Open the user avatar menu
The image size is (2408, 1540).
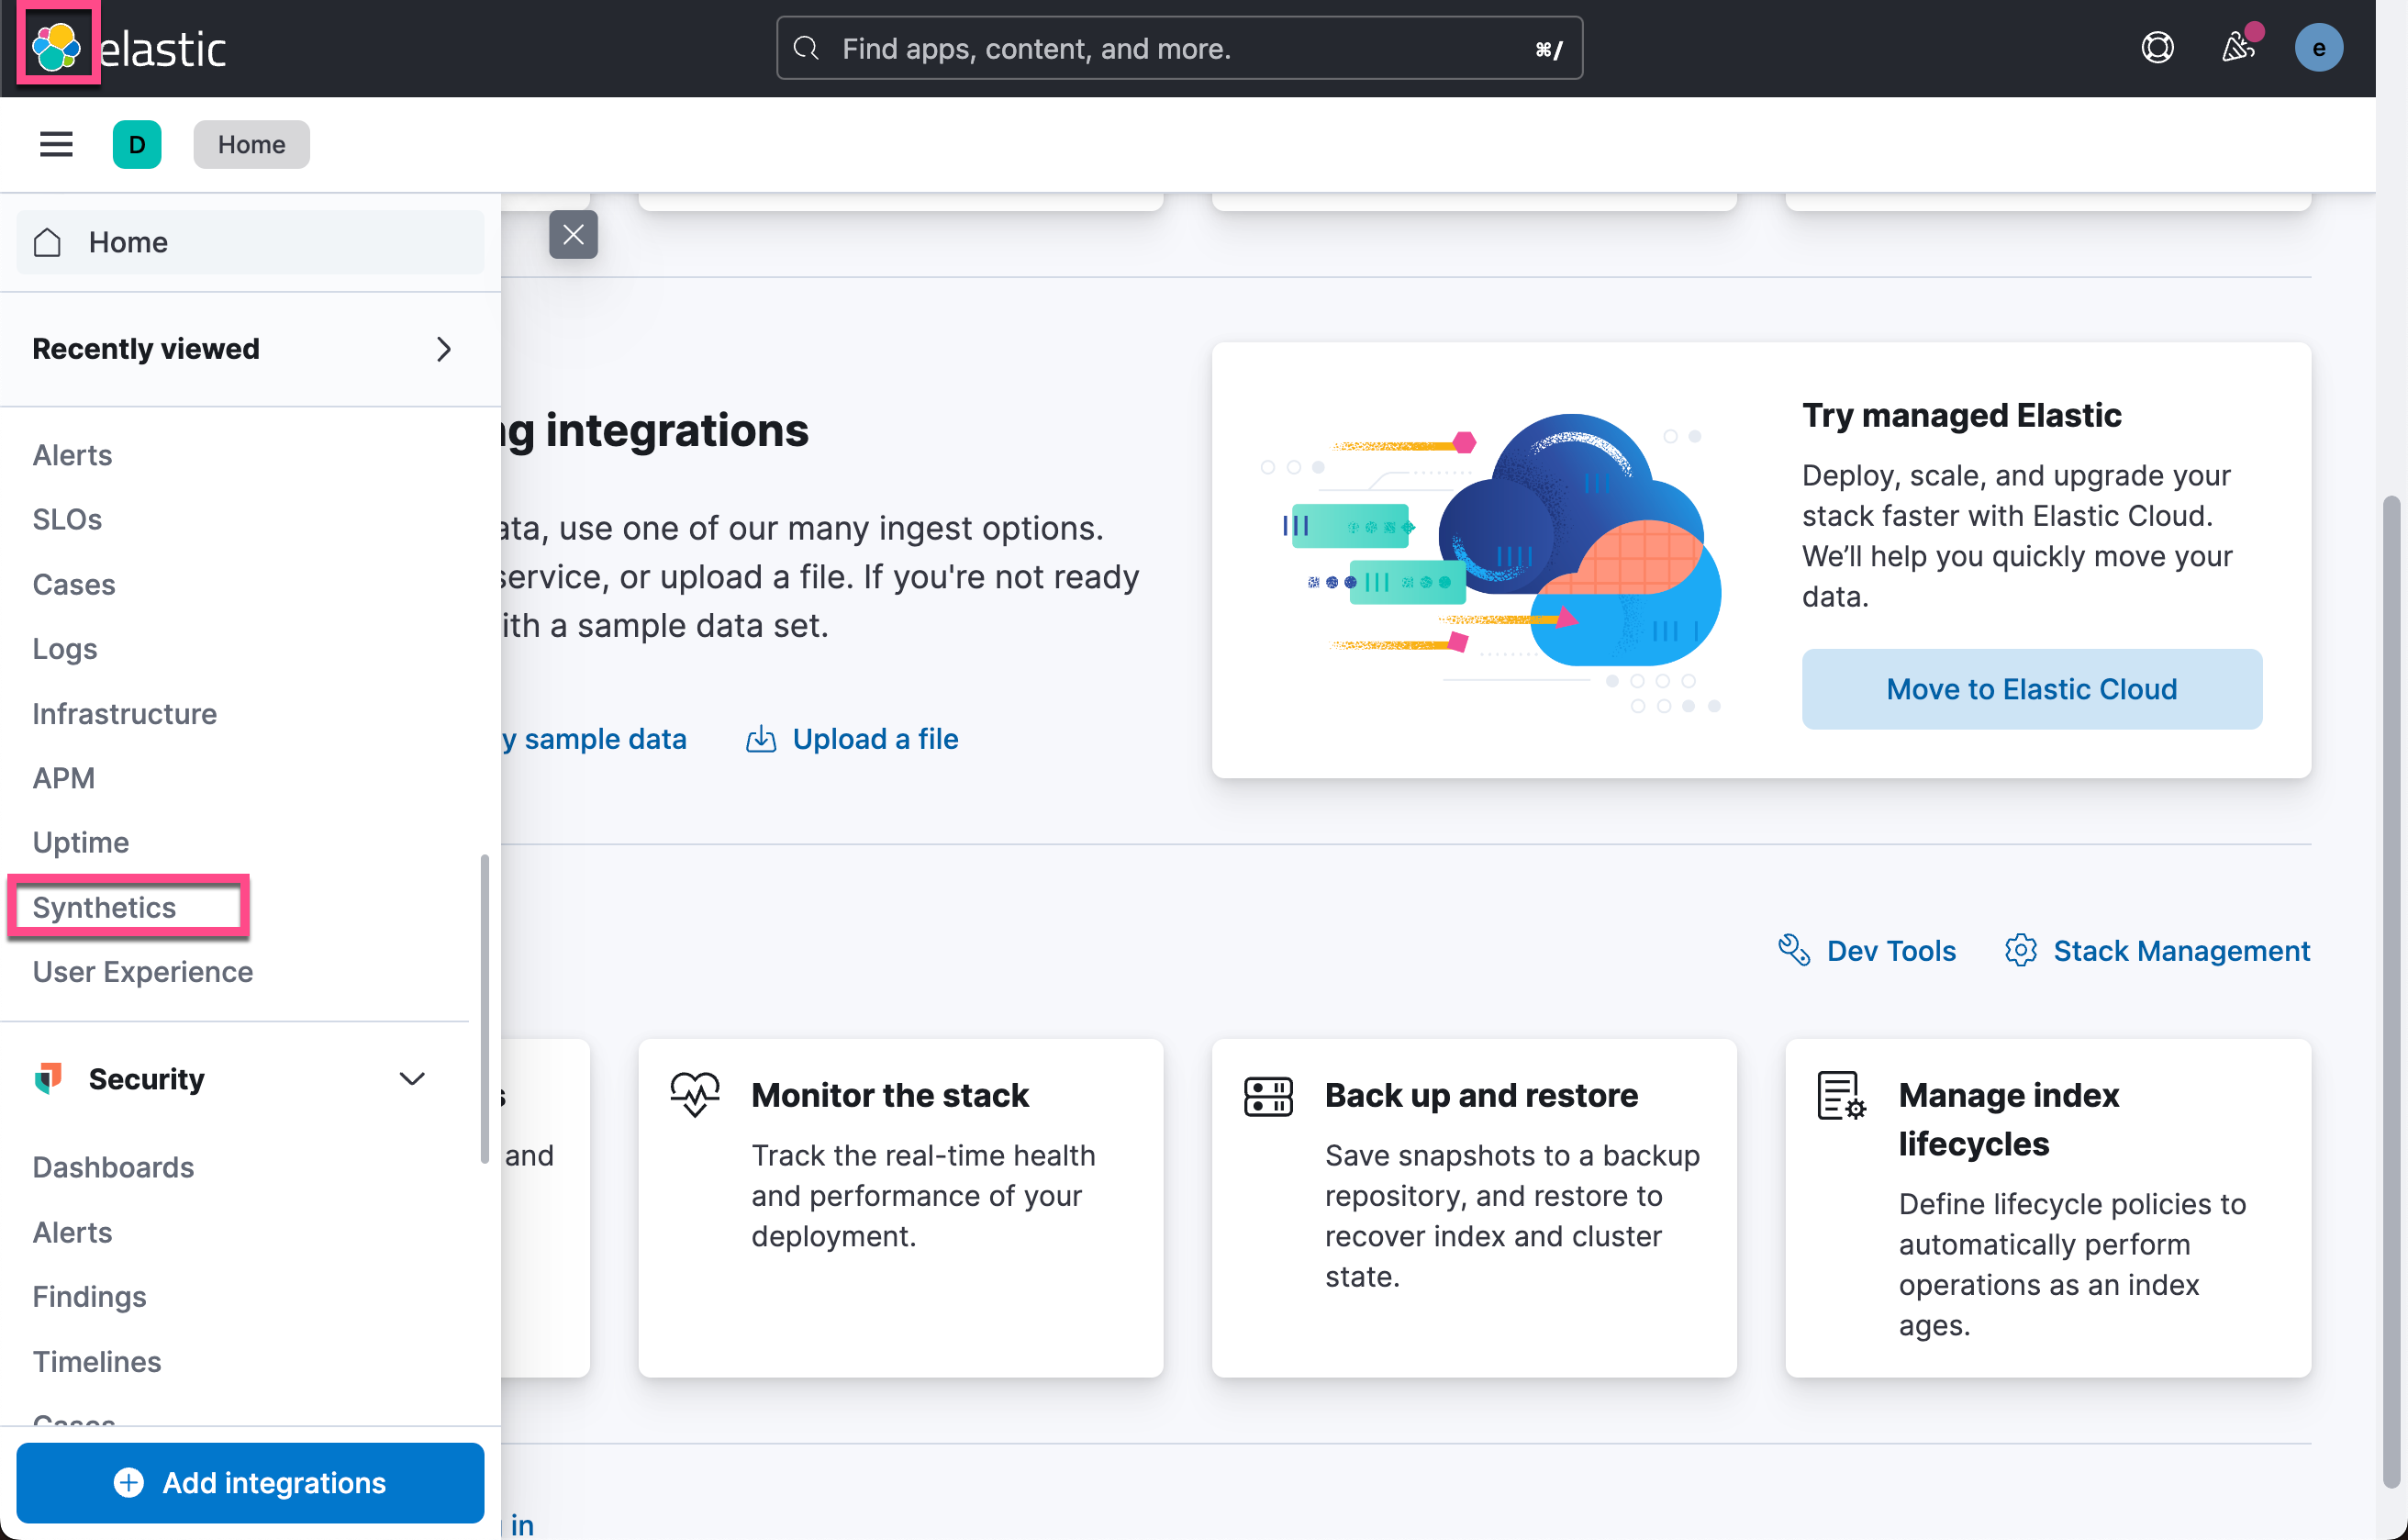point(2318,47)
